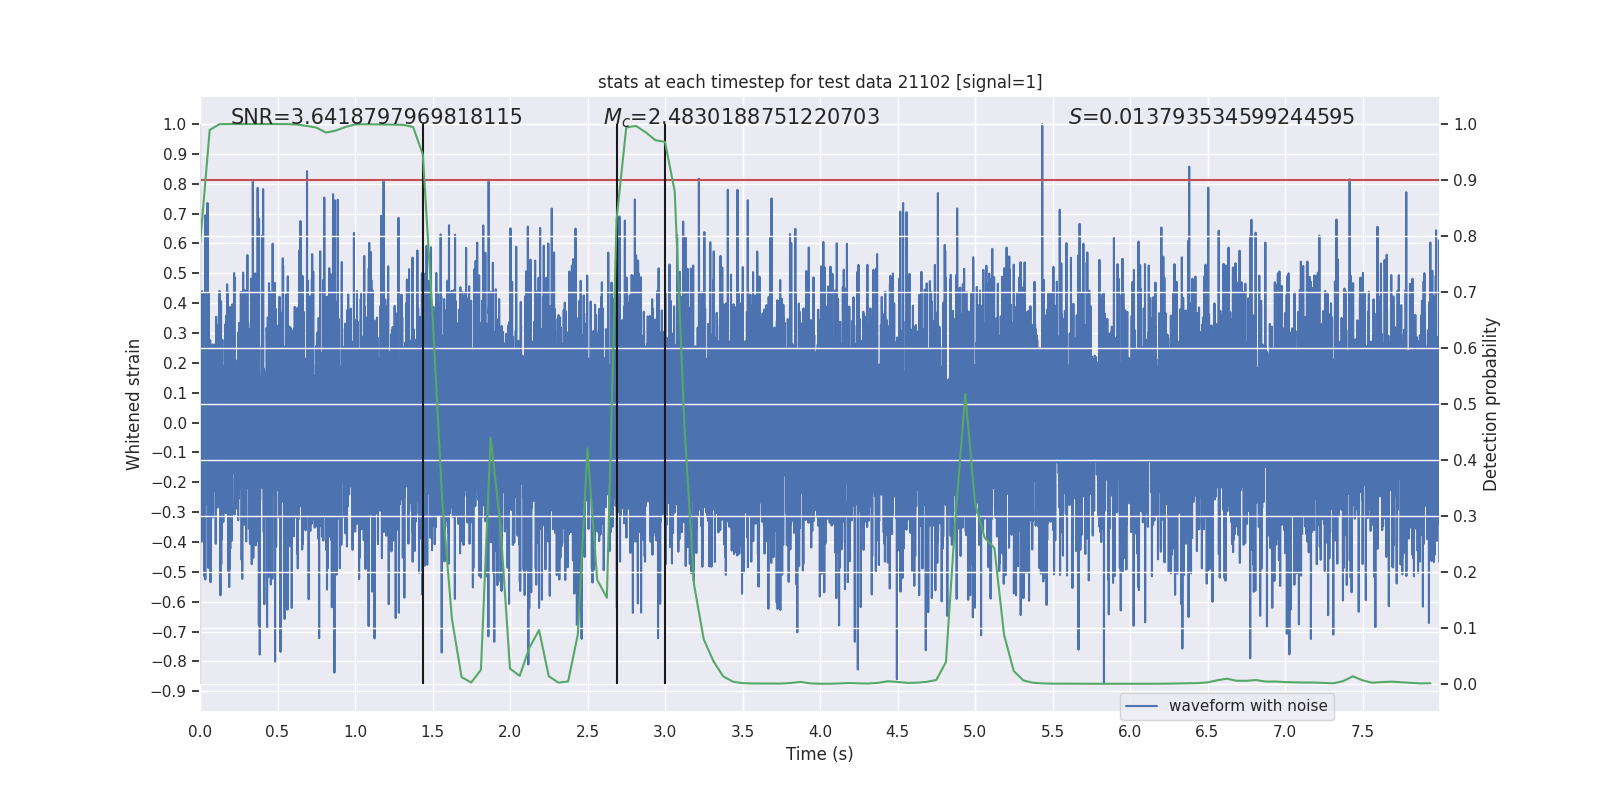Click the S=0.0138 annotation text
The height and width of the screenshot is (800, 1600).
[1211, 117]
